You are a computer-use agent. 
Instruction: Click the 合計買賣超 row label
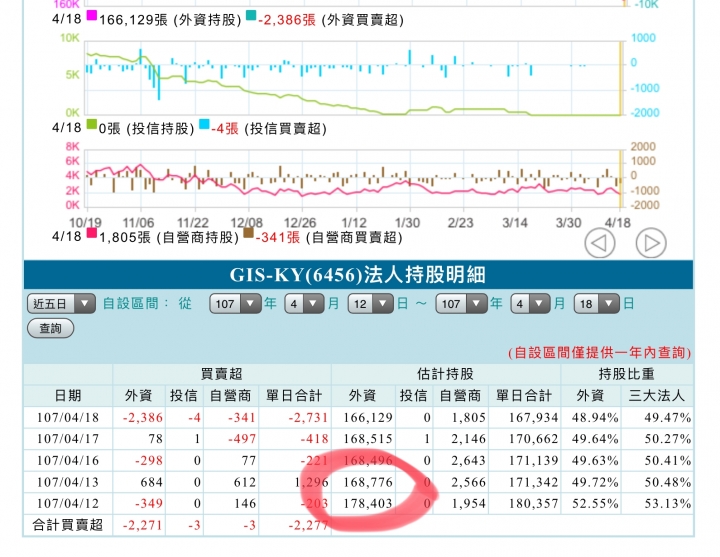(x=68, y=525)
